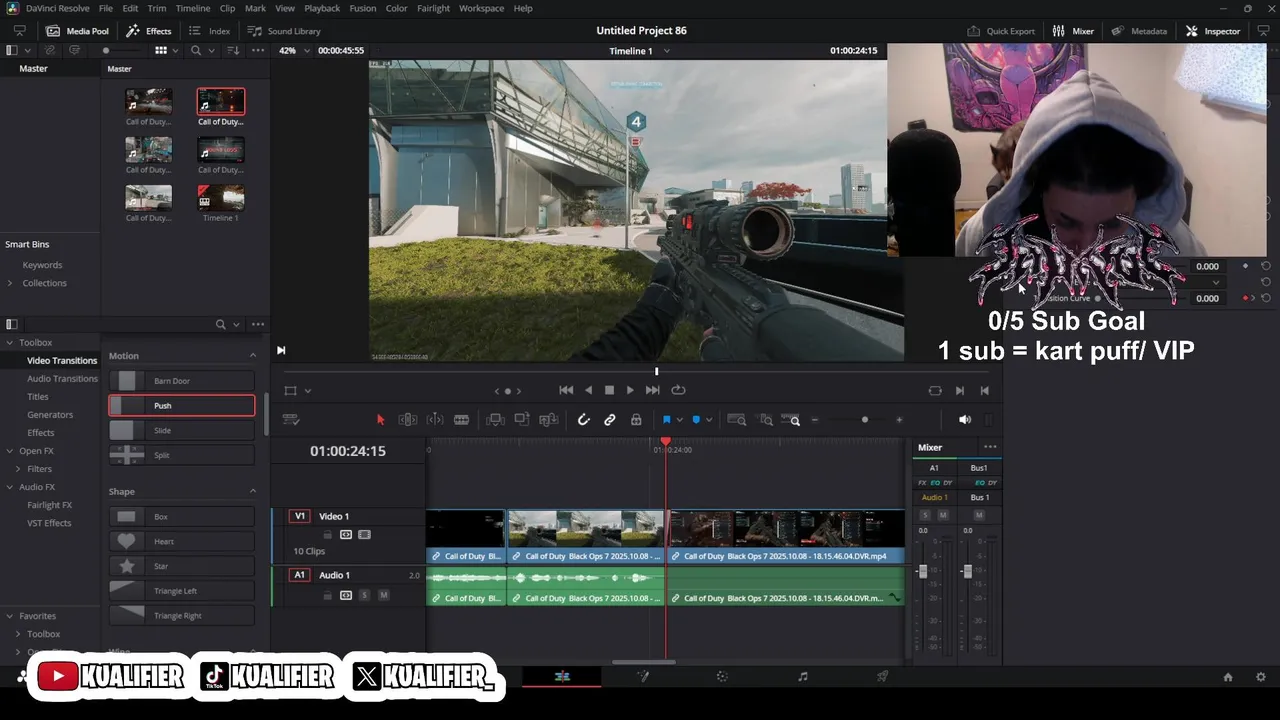Viewport: 1280px width, 720px height.
Task: Add a blue flag to clip
Action: (x=667, y=420)
